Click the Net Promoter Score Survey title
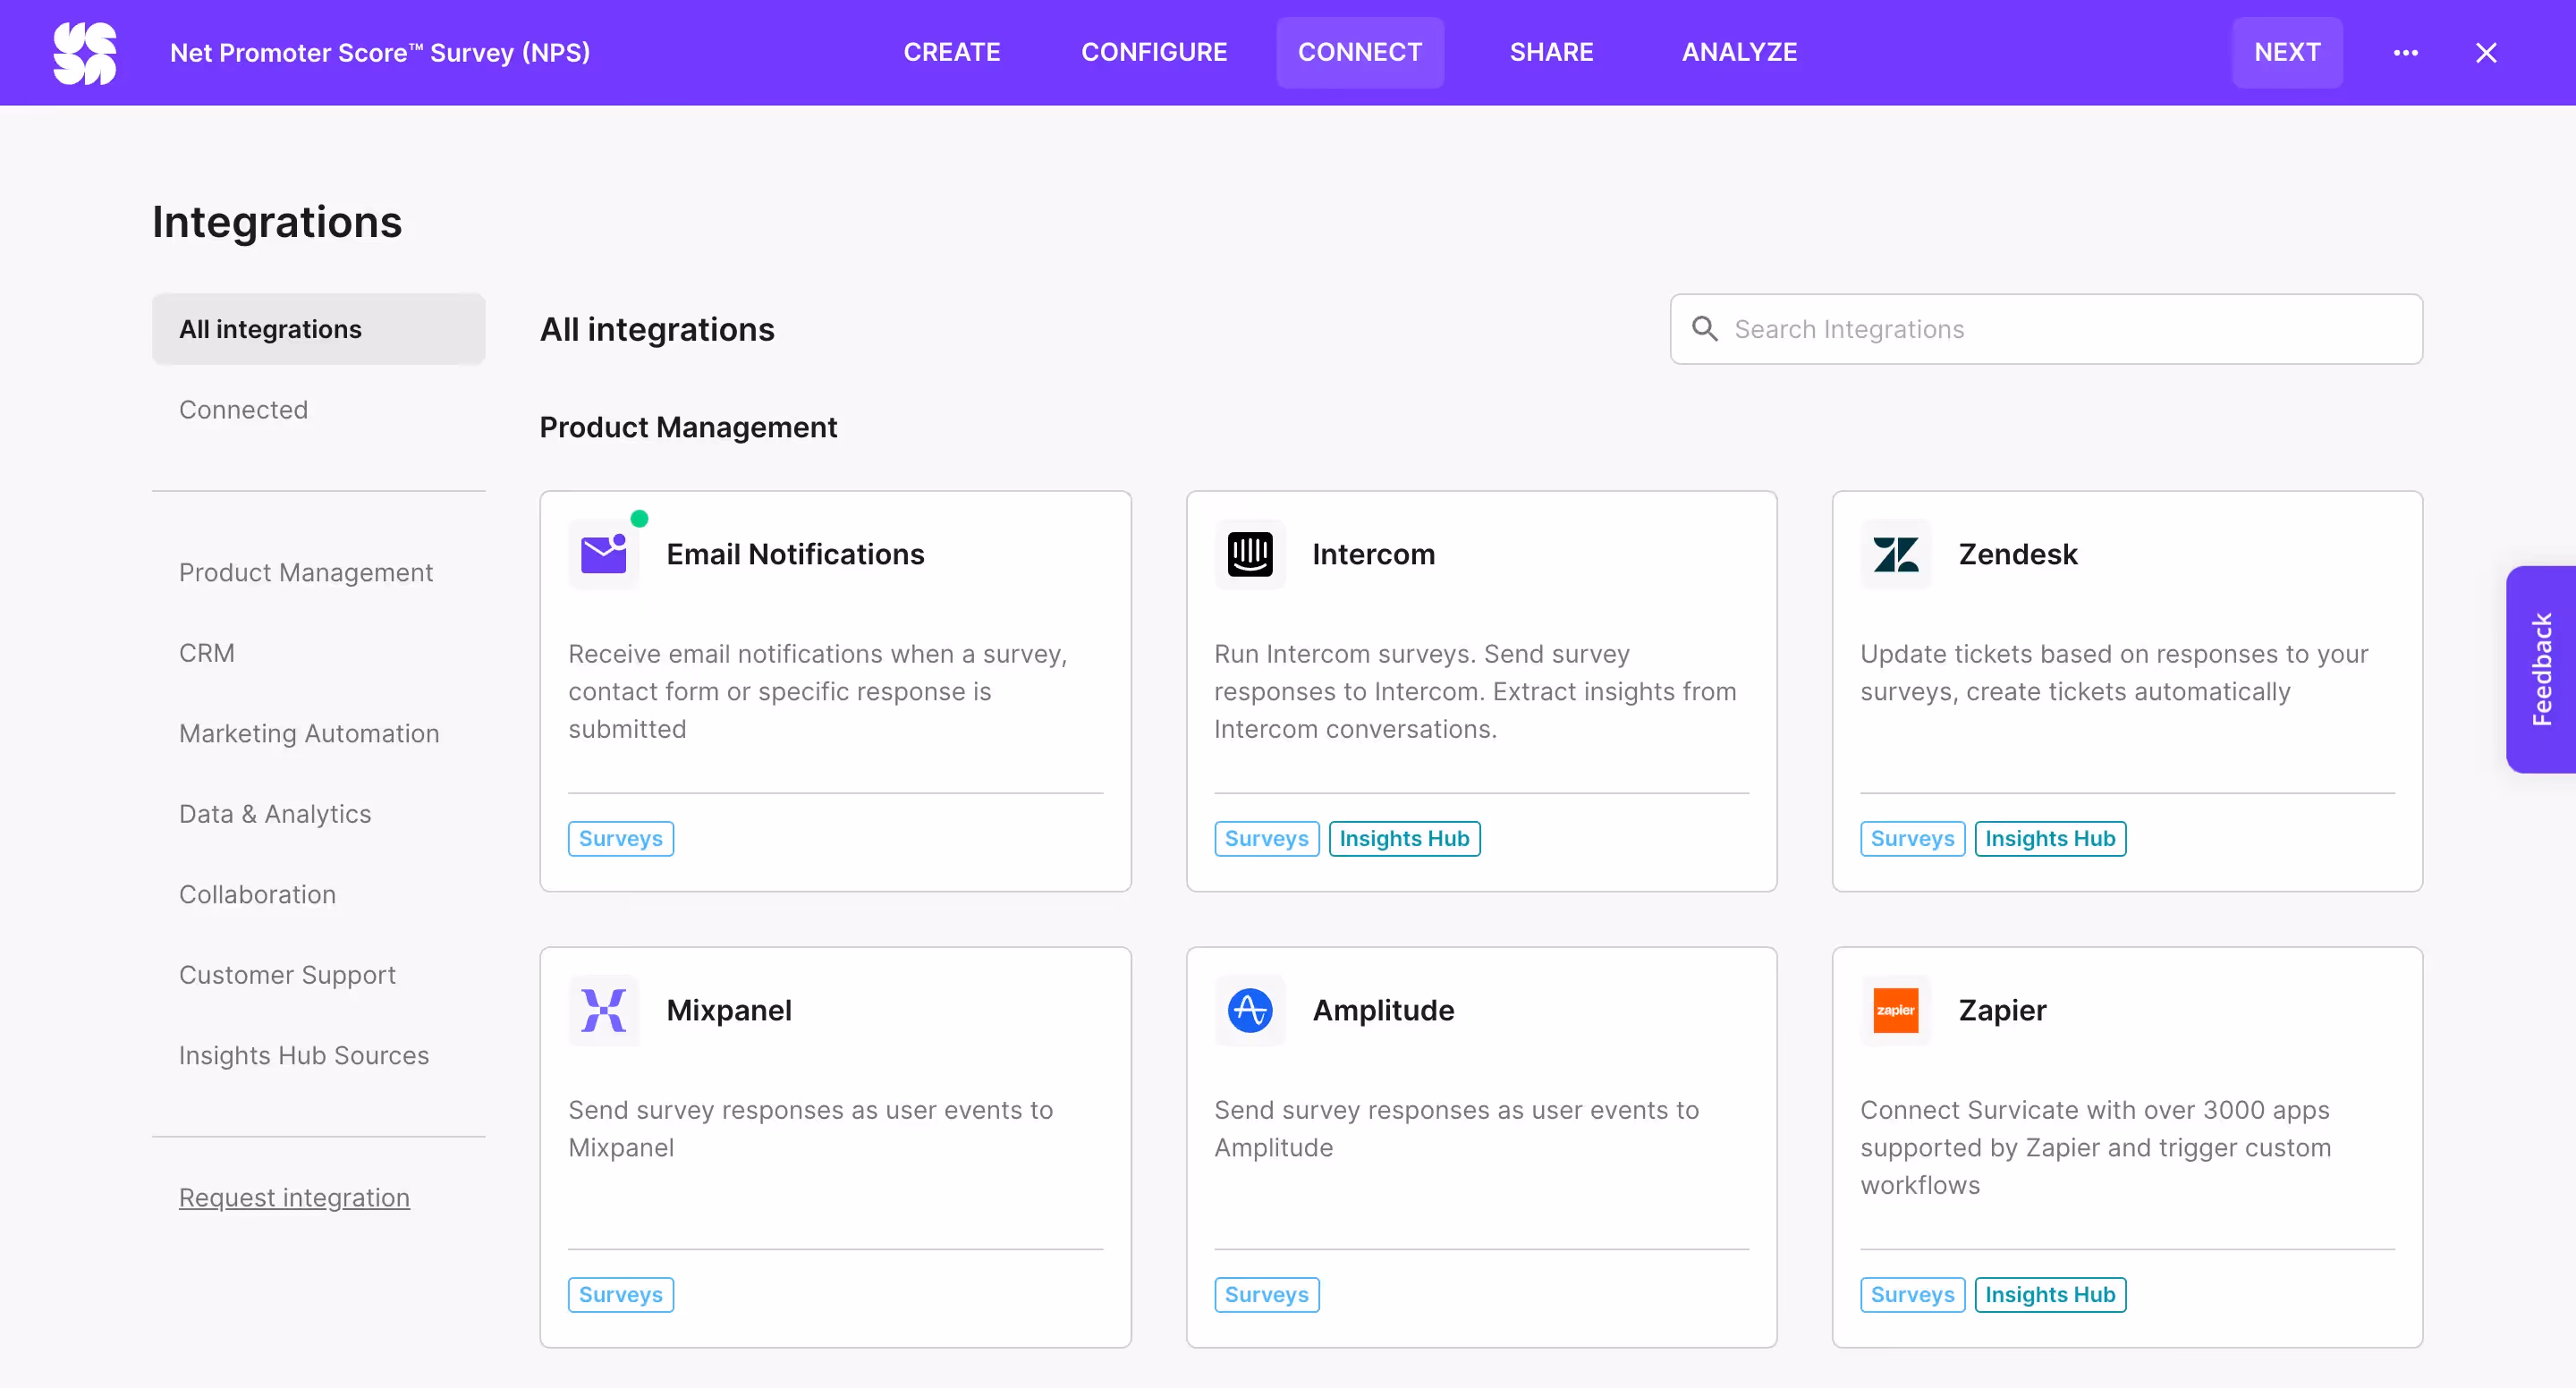Viewport: 2576px width, 1388px height. coord(380,53)
